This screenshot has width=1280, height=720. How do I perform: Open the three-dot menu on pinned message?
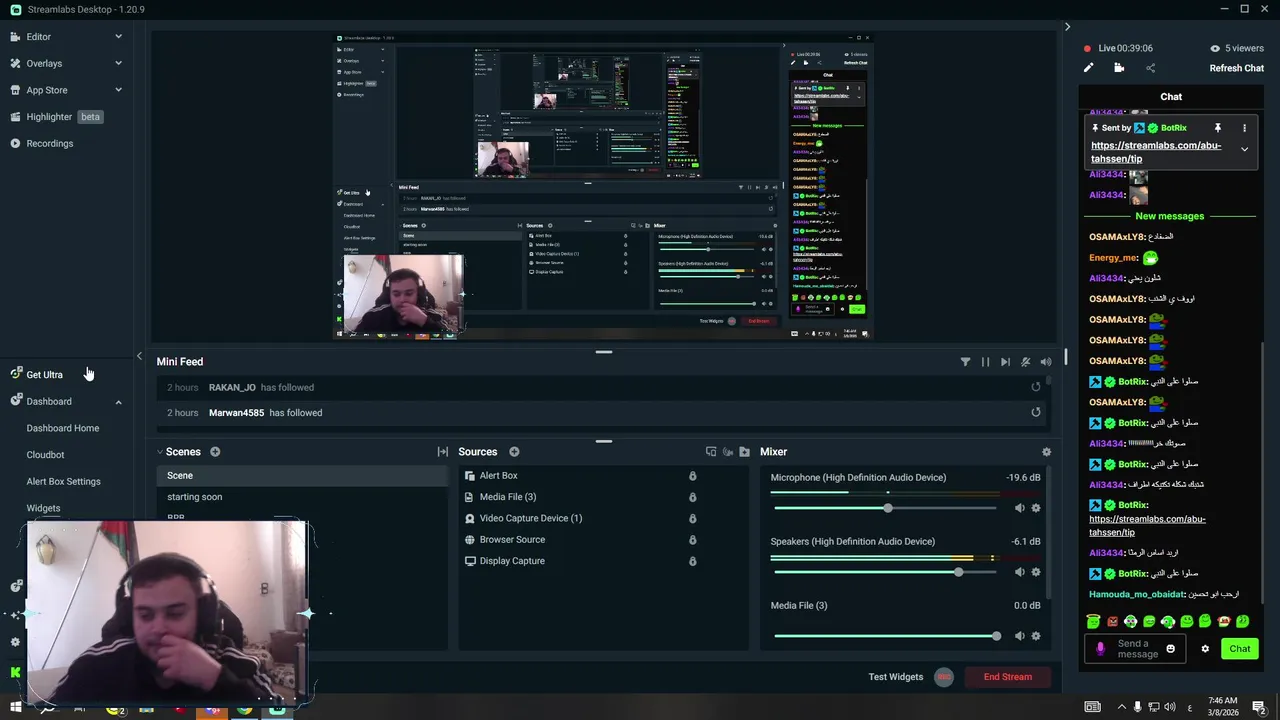tap(1244, 128)
